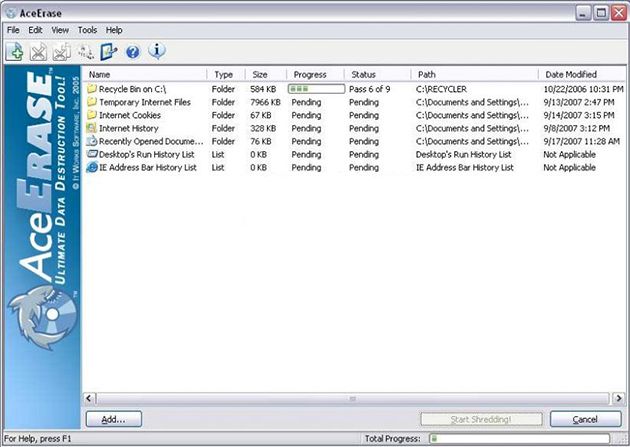This screenshot has width=630, height=447.
Task: Click the Add file toolbar icon
Action: point(15,52)
